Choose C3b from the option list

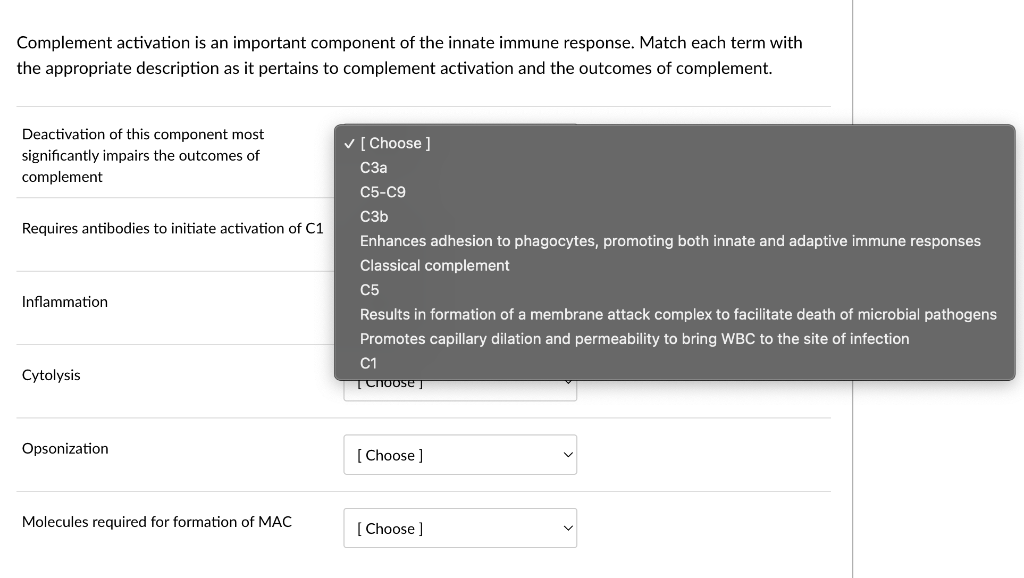coord(373,216)
